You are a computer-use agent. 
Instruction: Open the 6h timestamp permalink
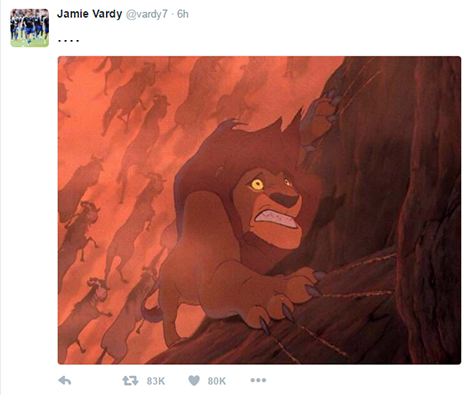183,14
